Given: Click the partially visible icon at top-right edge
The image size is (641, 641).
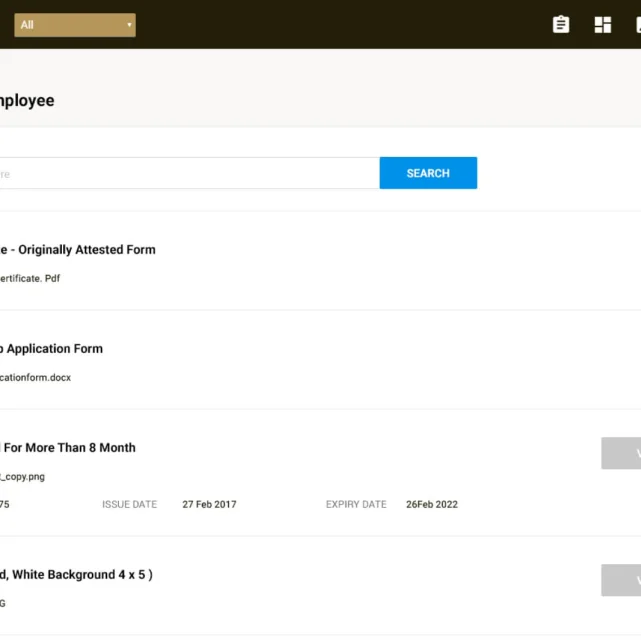Looking at the screenshot, I should (x=637, y=25).
